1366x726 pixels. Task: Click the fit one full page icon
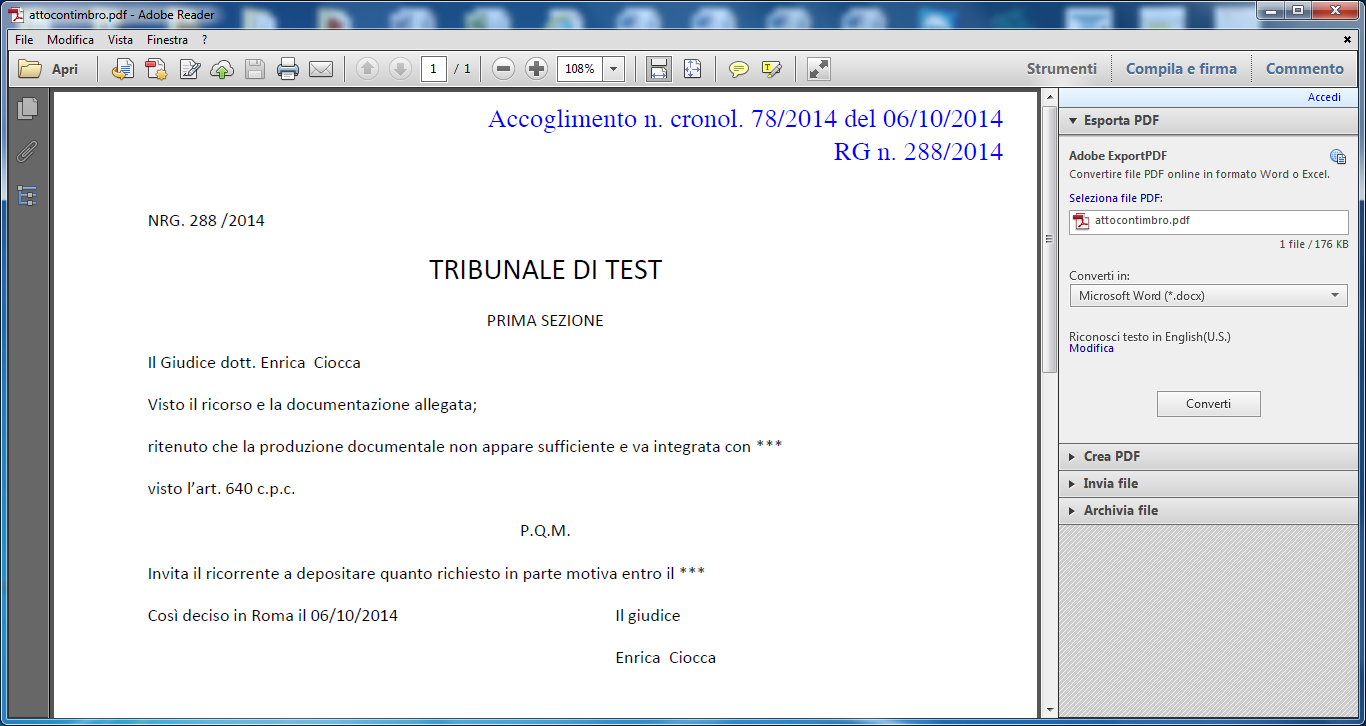[693, 69]
